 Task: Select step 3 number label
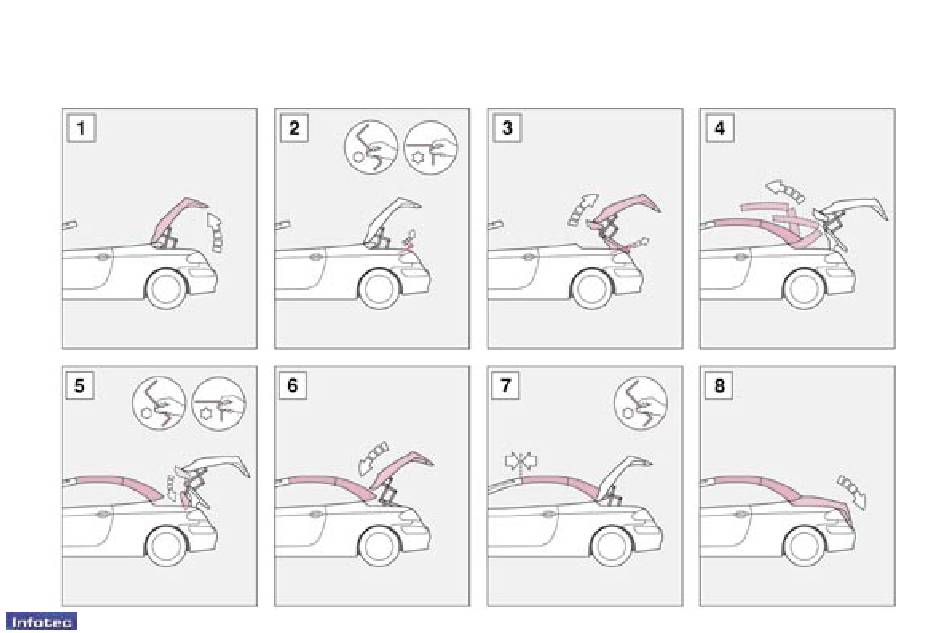507,128
